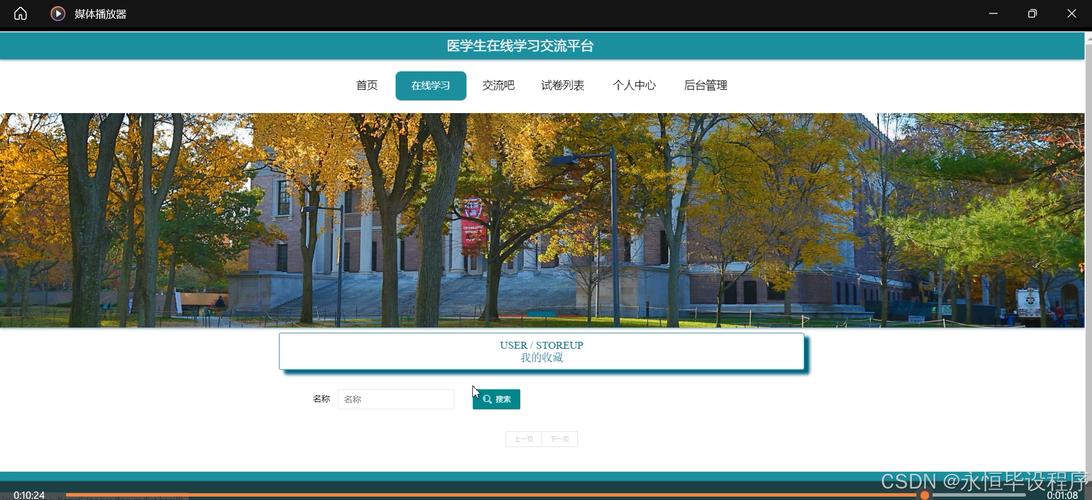This screenshot has height=500, width=1092.
Task: Minimize the media player window
Action: pyautogui.click(x=993, y=13)
